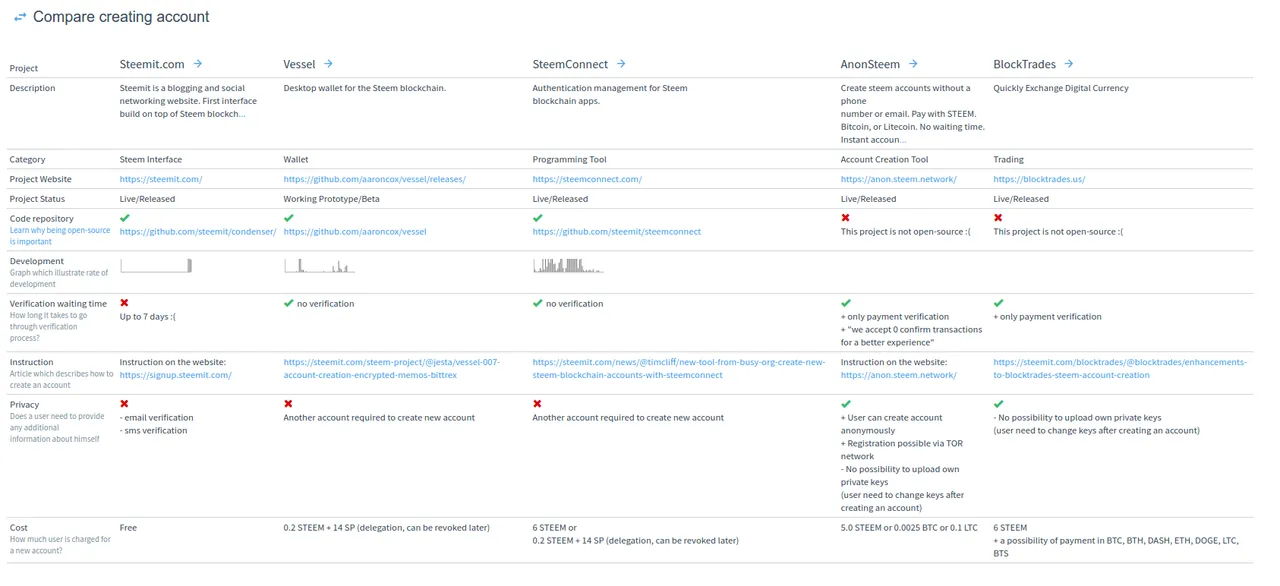Select the 'Trading' category cell
This screenshot has width=1280, height=586.
pyautogui.click(x=1008, y=159)
